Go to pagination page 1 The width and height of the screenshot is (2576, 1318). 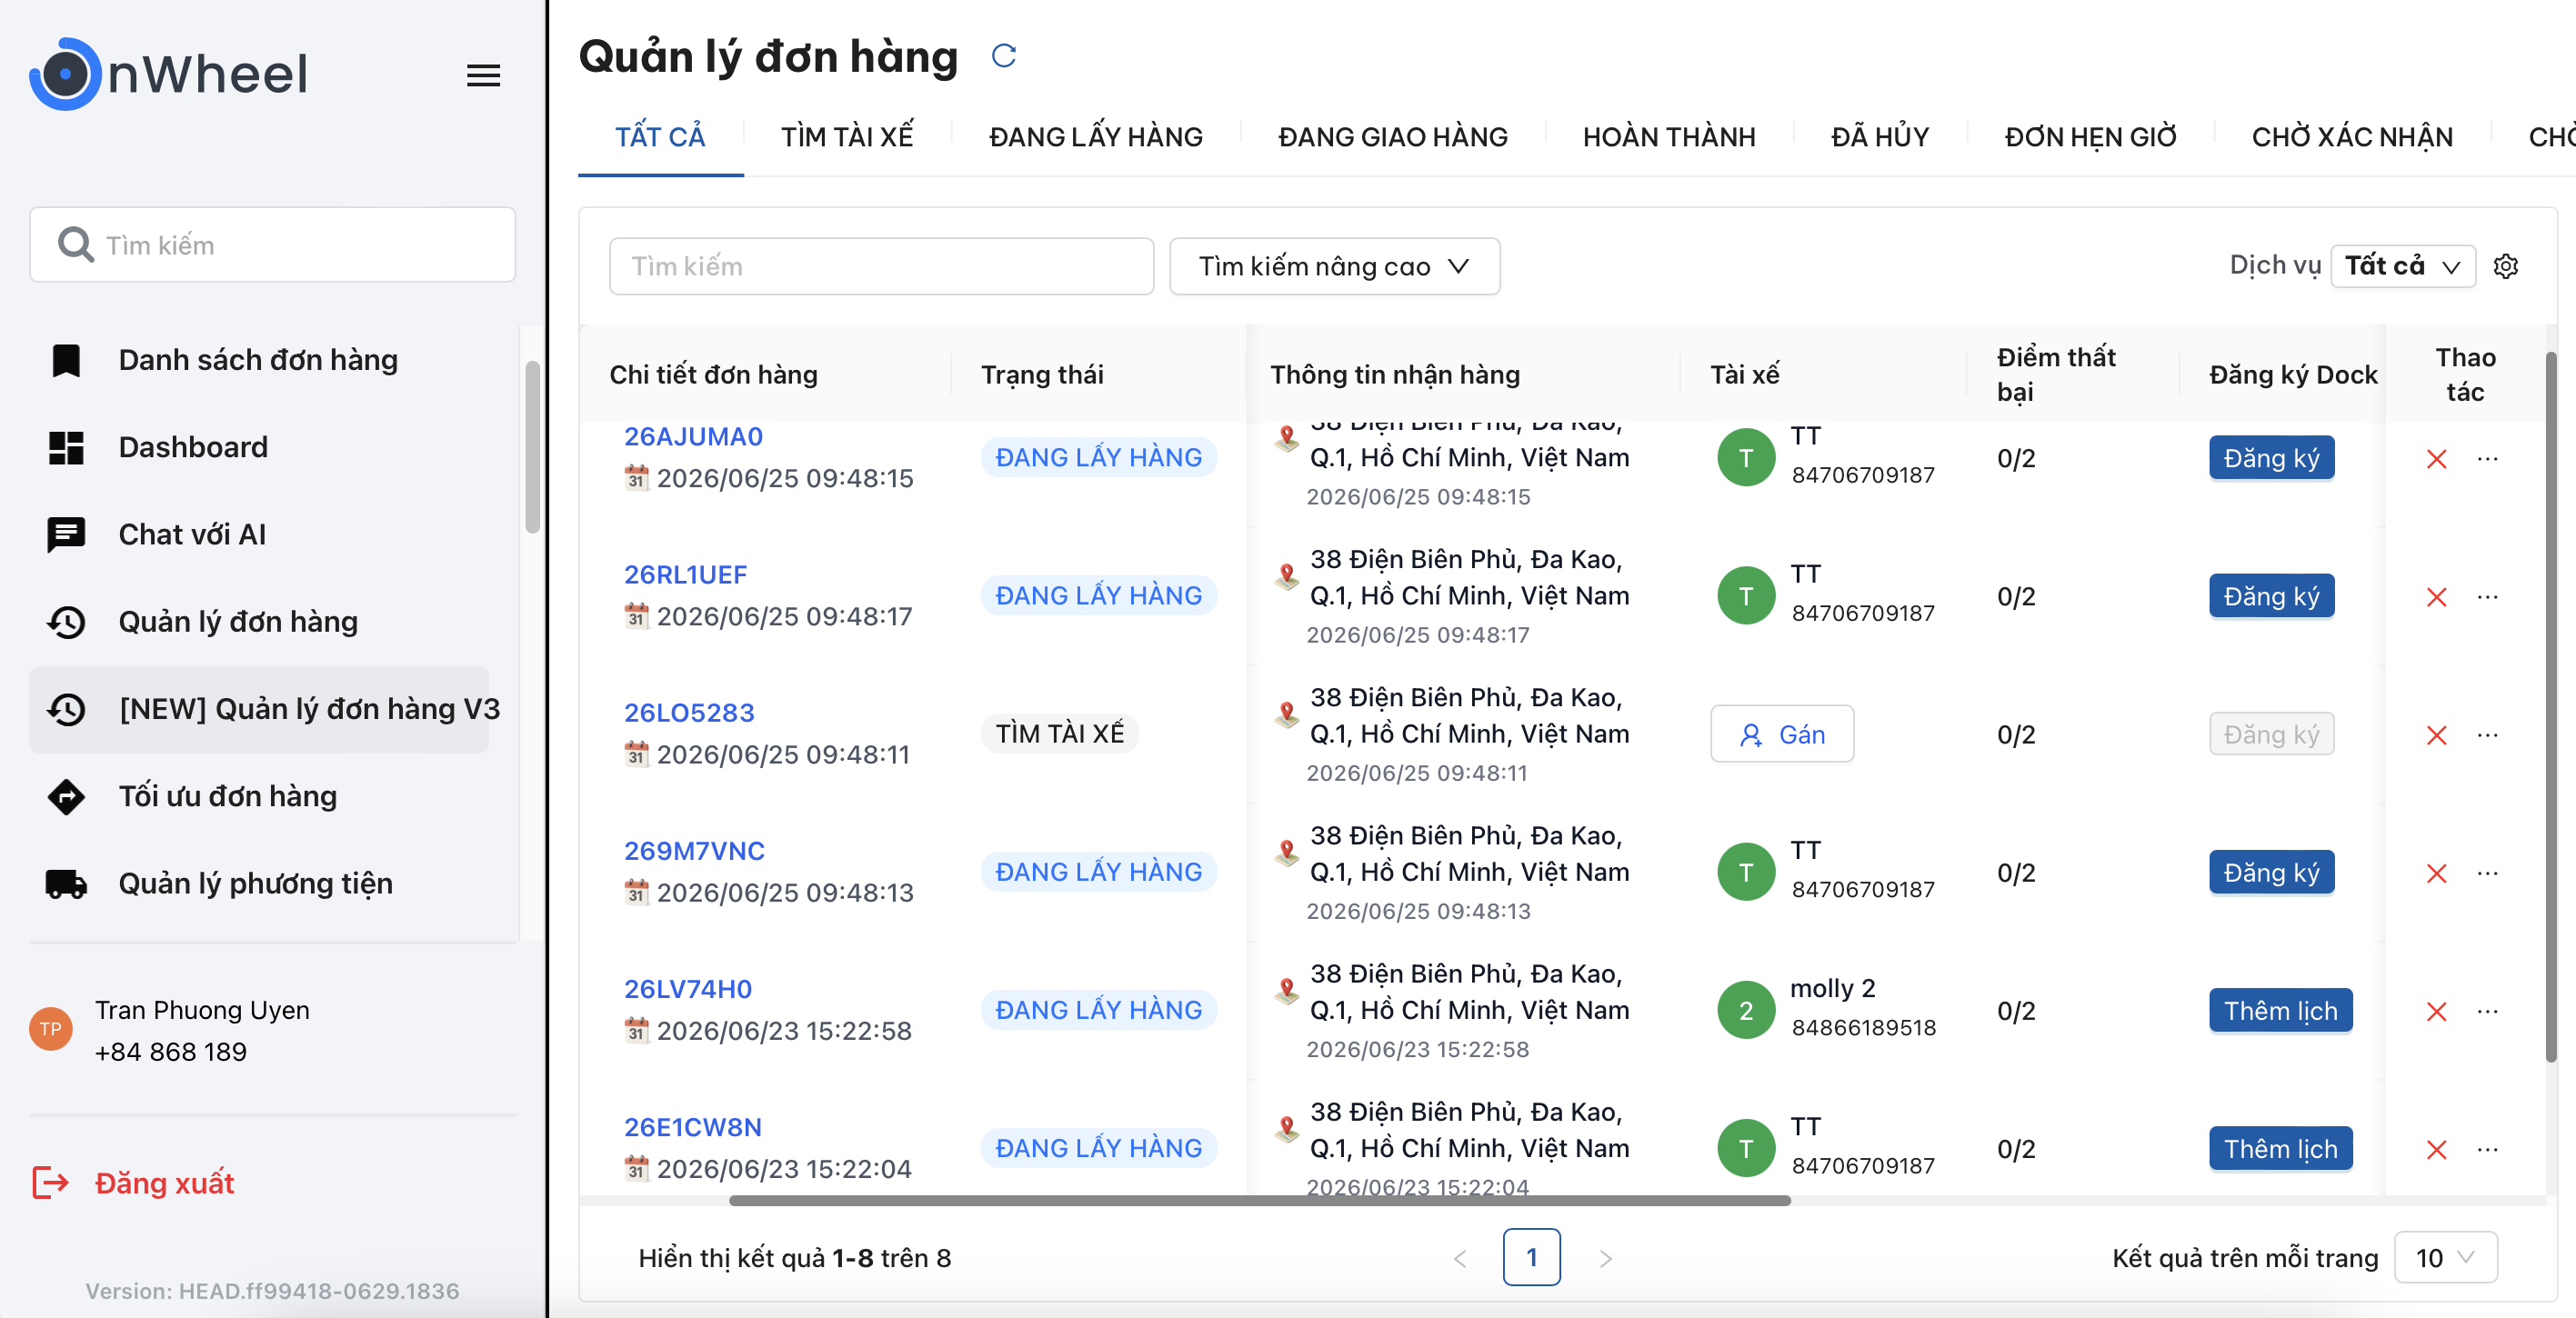(x=1531, y=1257)
